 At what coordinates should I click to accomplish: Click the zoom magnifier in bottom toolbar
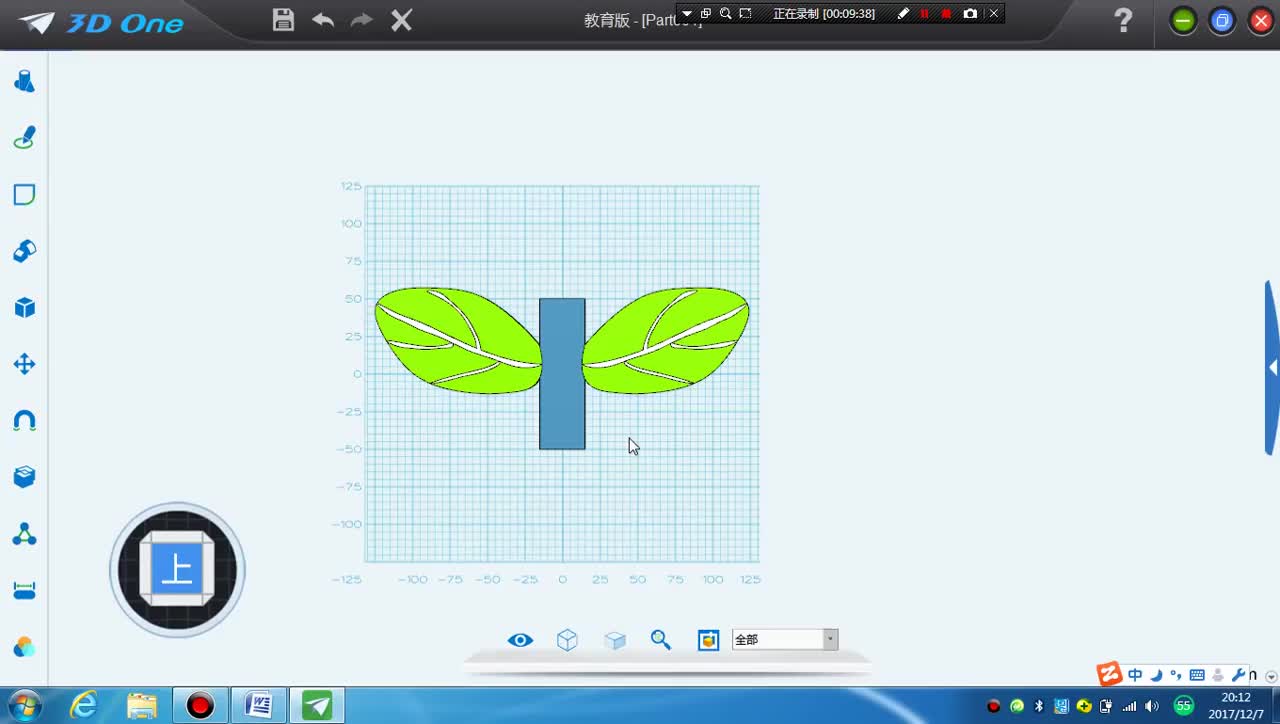[661, 640]
